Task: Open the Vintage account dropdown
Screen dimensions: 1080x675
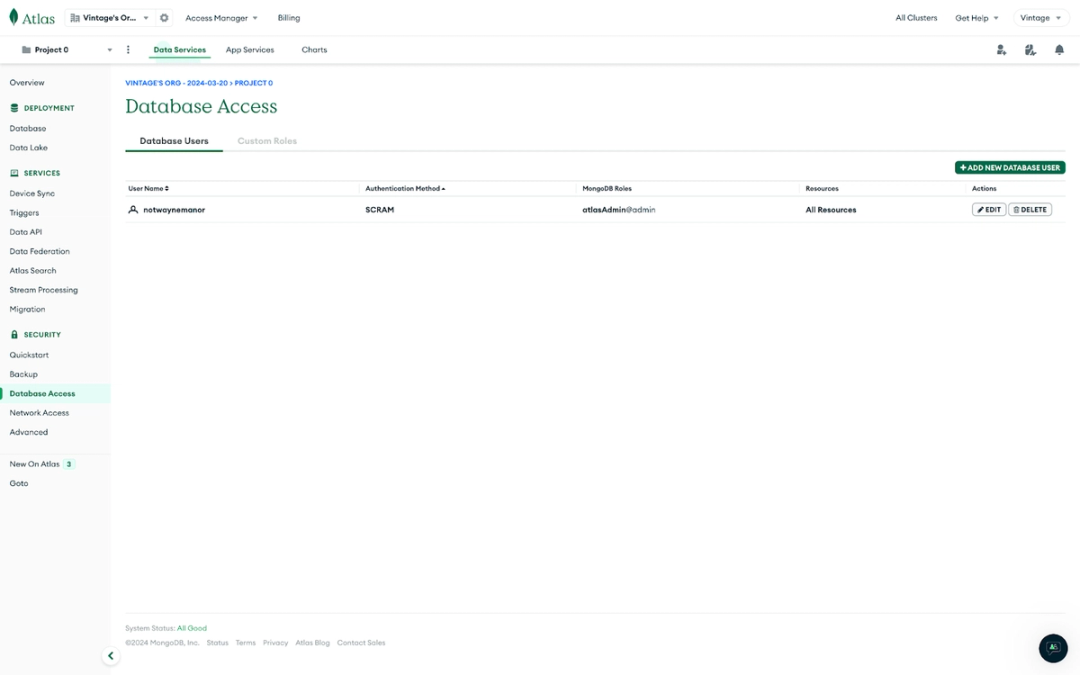Action: pos(1040,17)
